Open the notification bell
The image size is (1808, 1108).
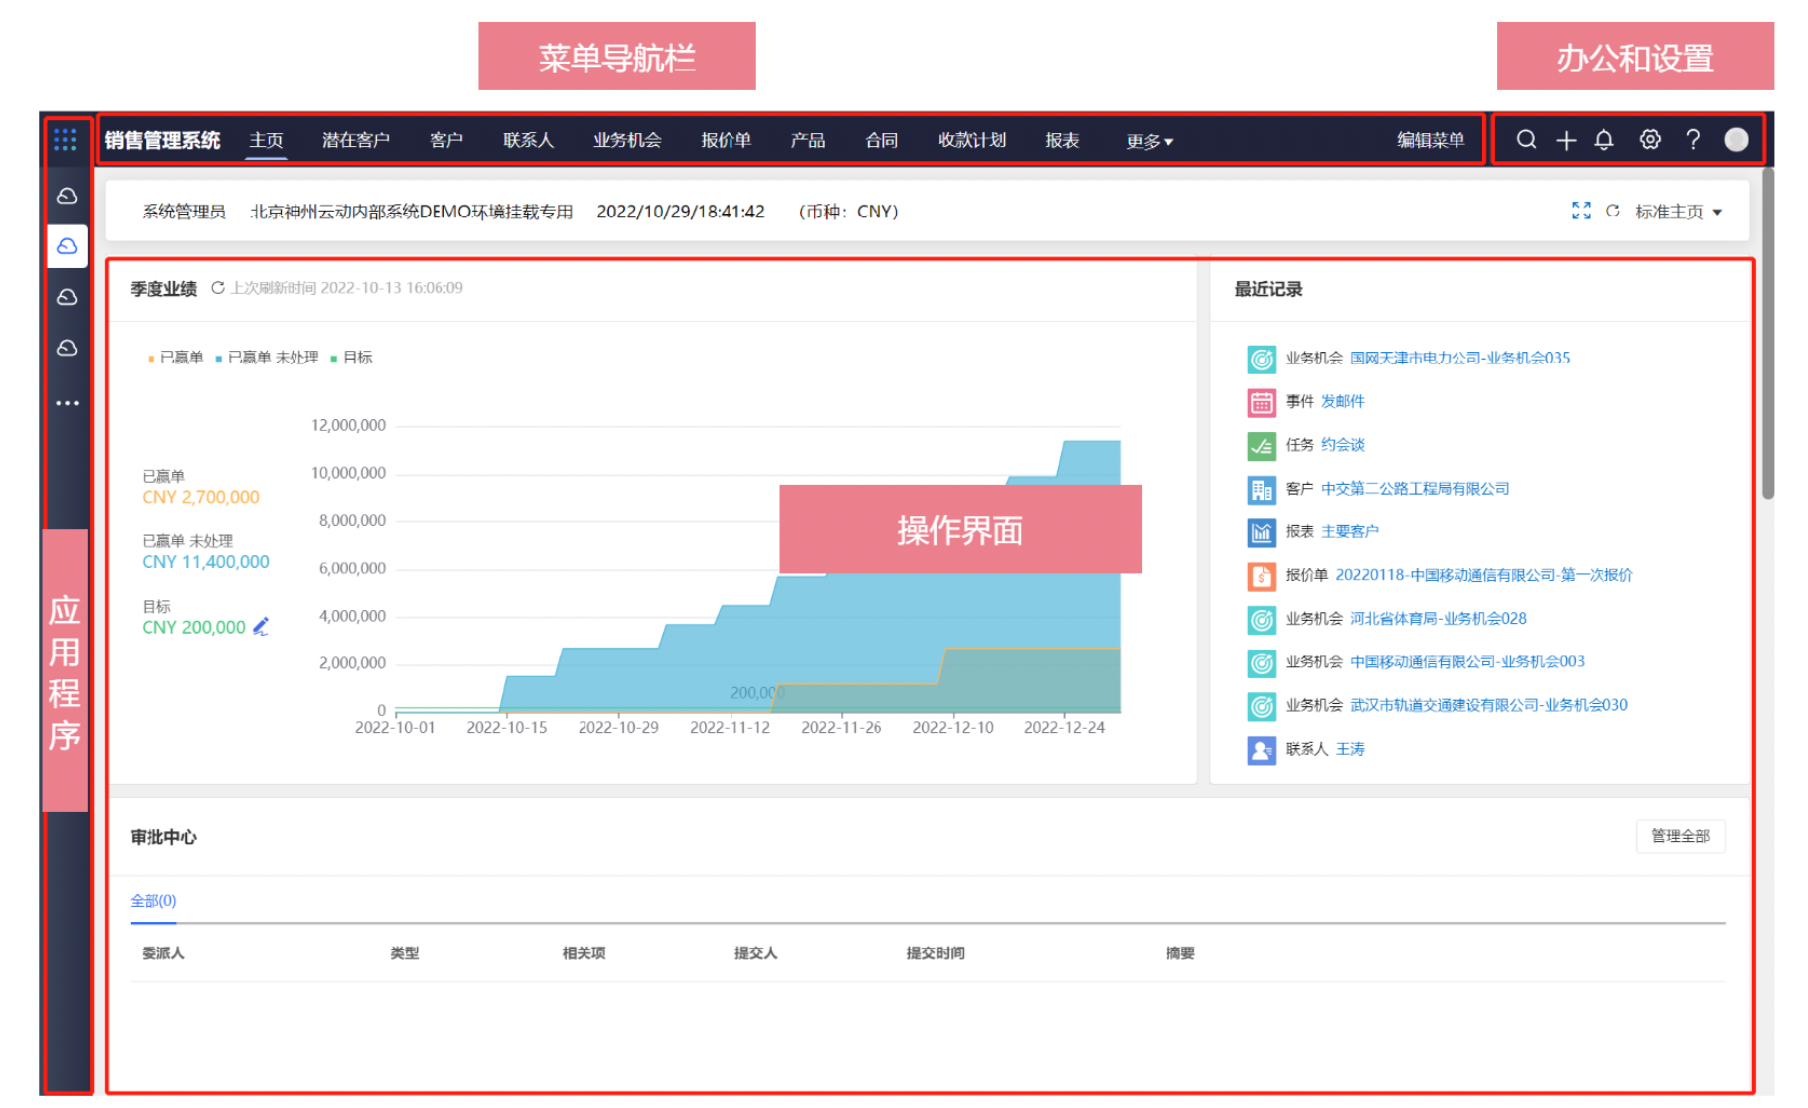[1604, 140]
